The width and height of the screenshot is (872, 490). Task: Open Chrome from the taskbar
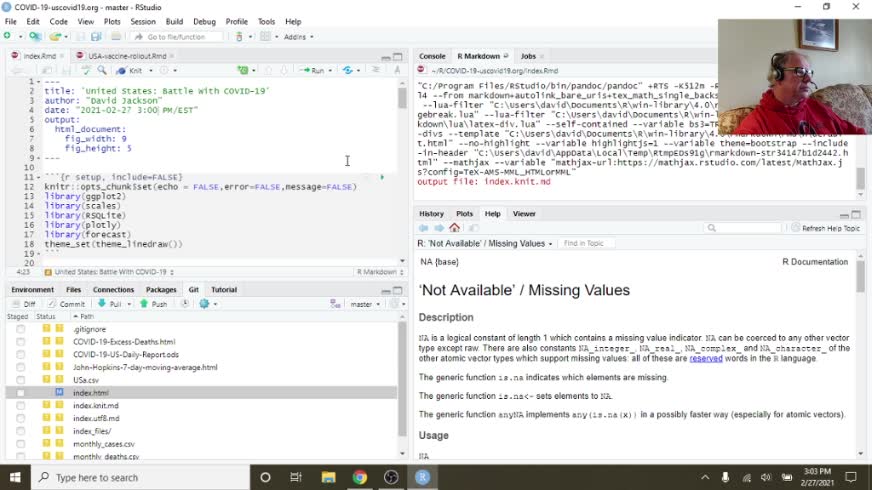pos(360,477)
